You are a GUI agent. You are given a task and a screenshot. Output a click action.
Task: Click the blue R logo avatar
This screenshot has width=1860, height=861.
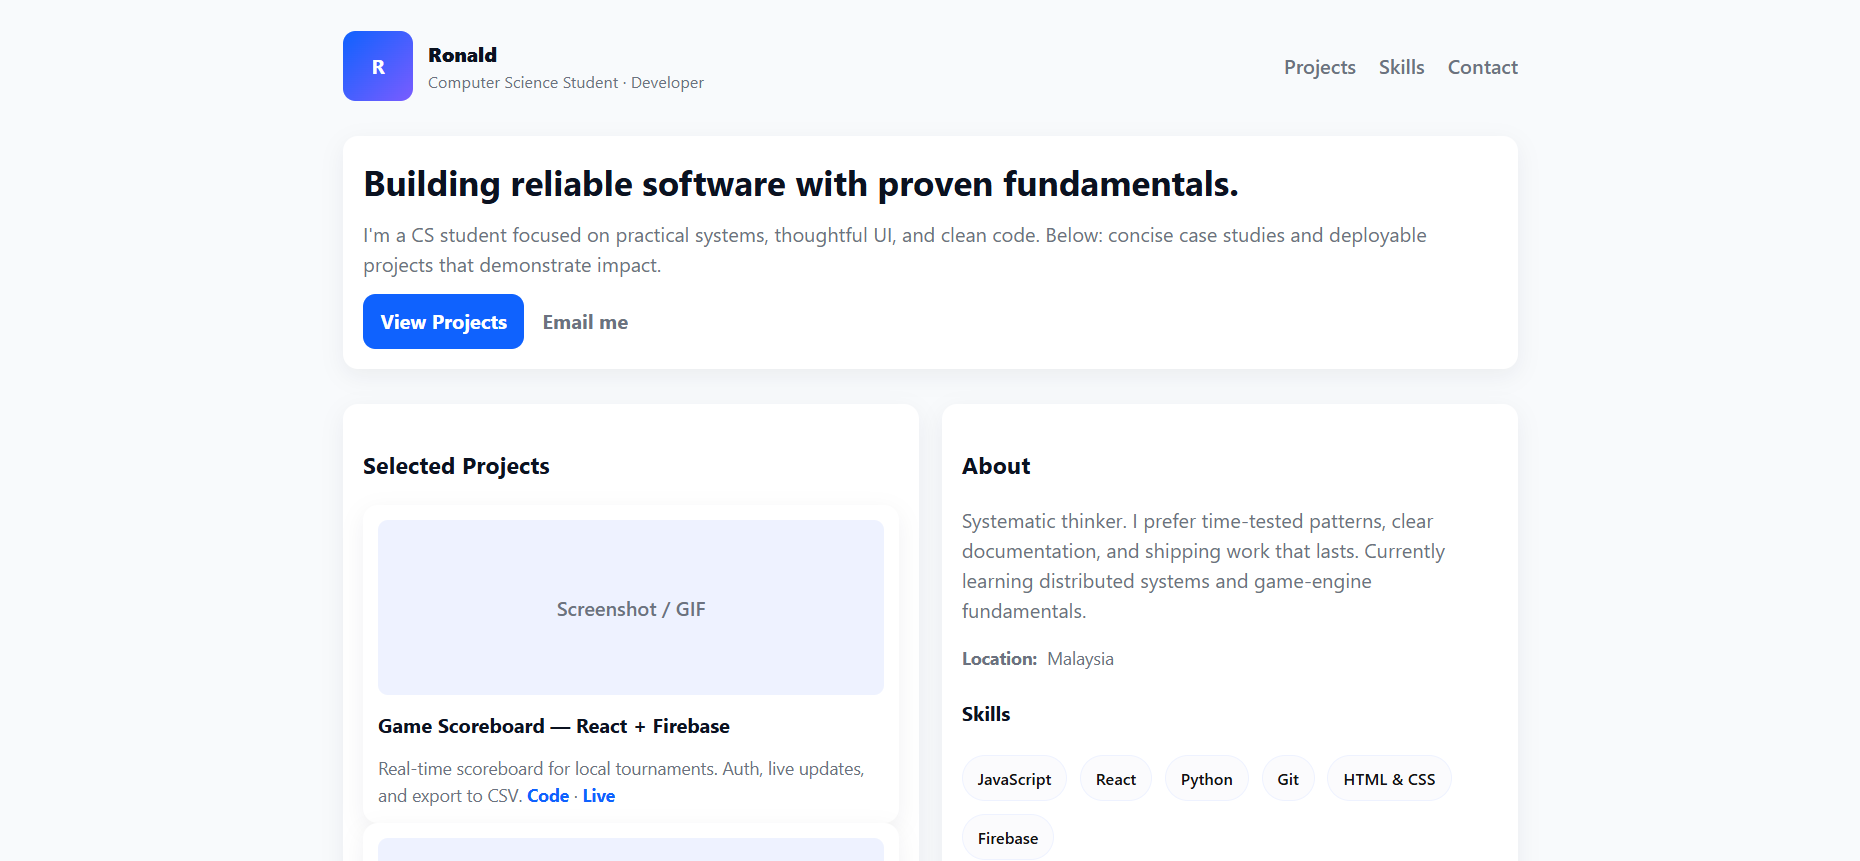(x=377, y=66)
